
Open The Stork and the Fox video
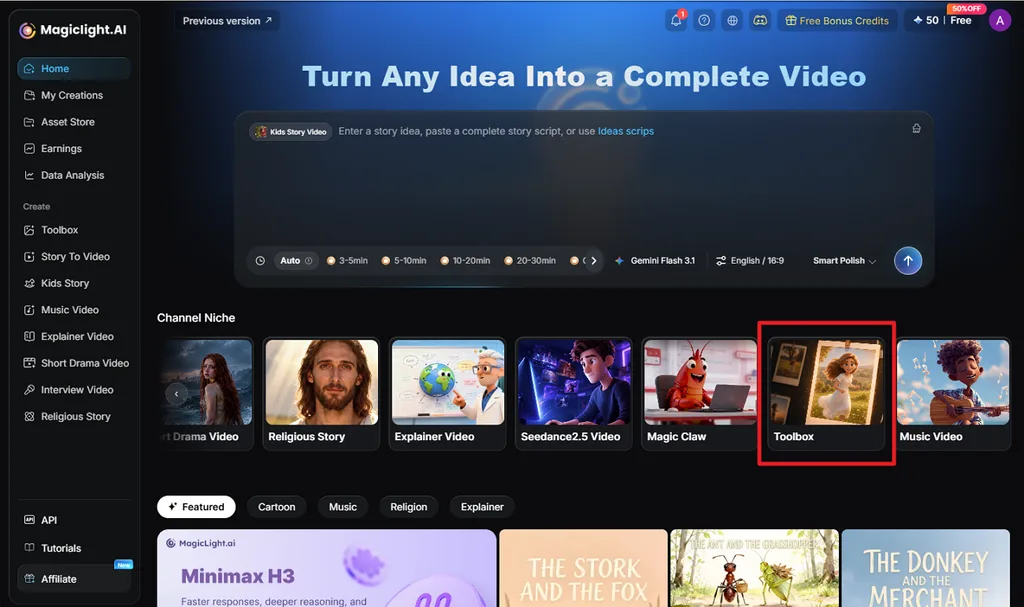583,568
